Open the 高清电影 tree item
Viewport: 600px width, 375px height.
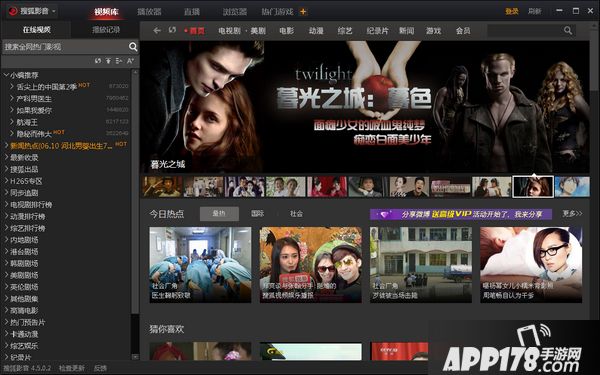pos(24,311)
